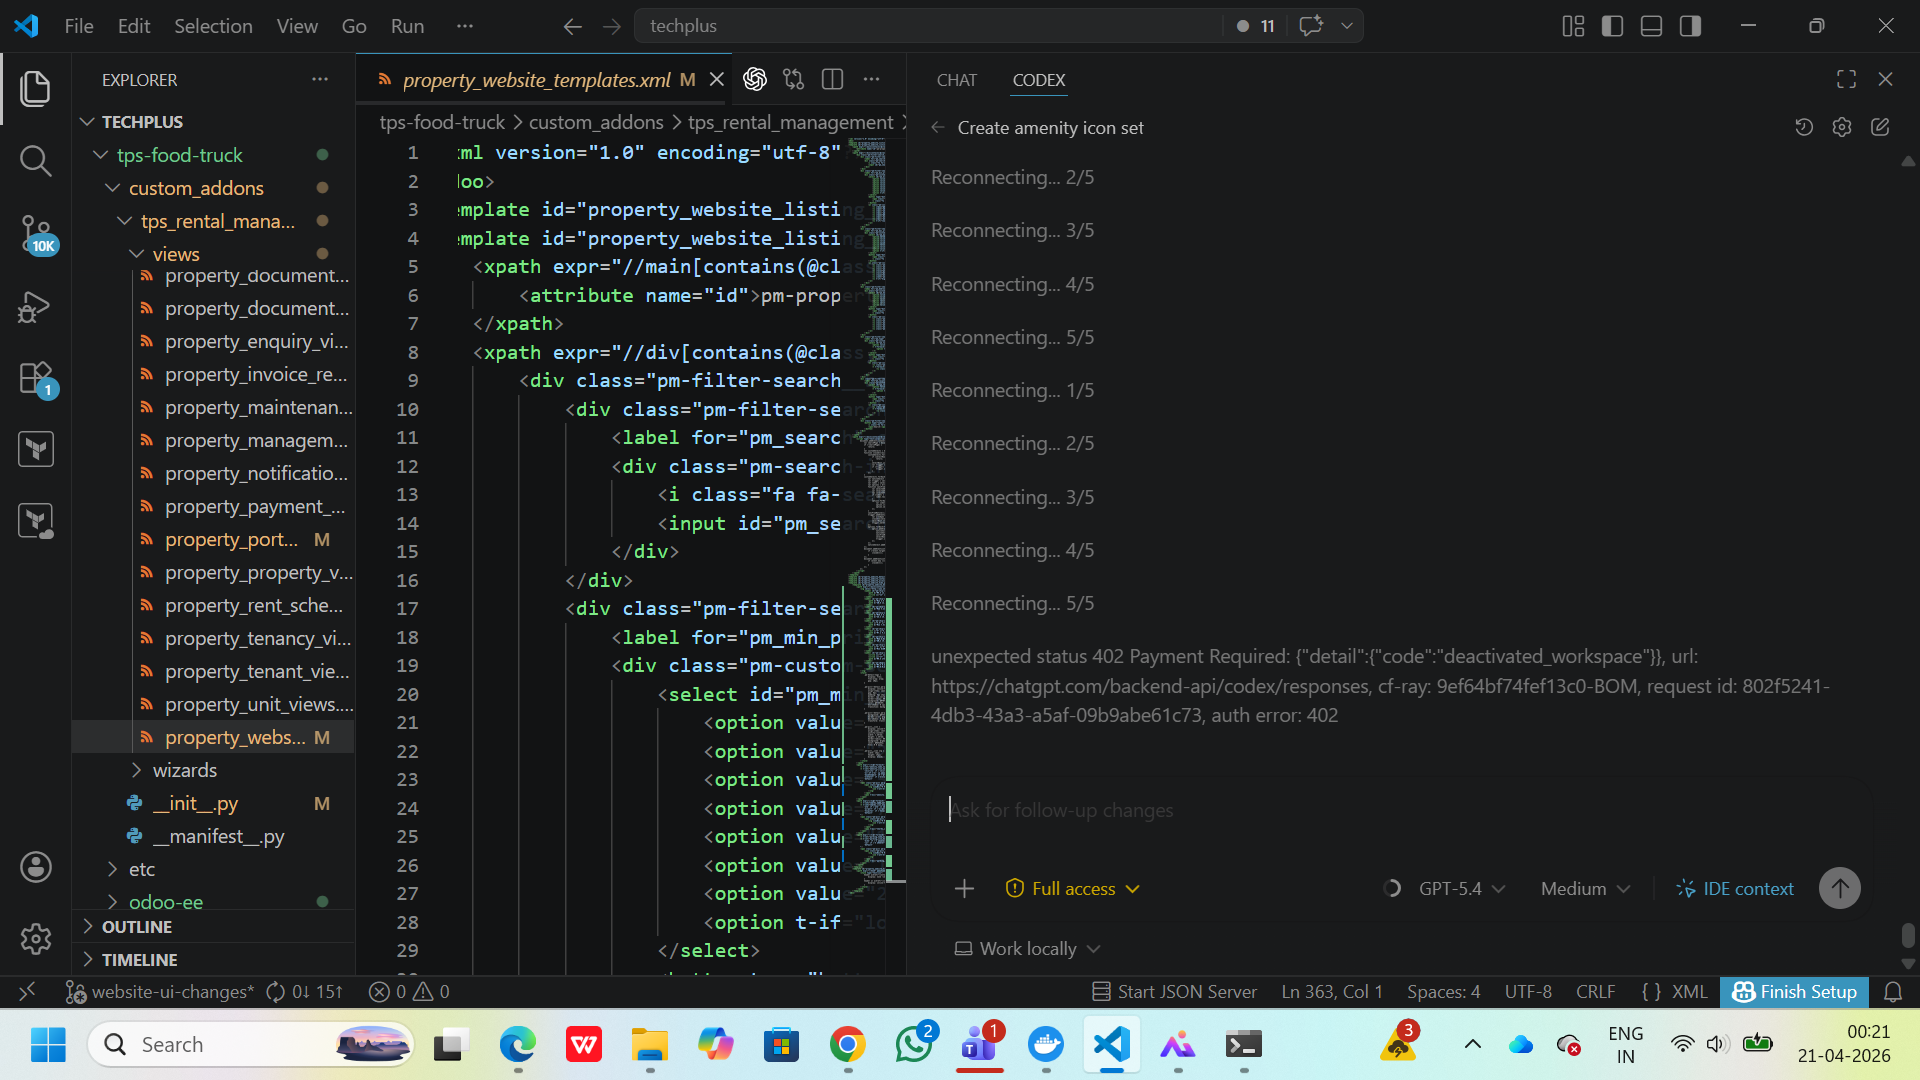
Task: Customize layout from title bar
Action: (1573, 26)
